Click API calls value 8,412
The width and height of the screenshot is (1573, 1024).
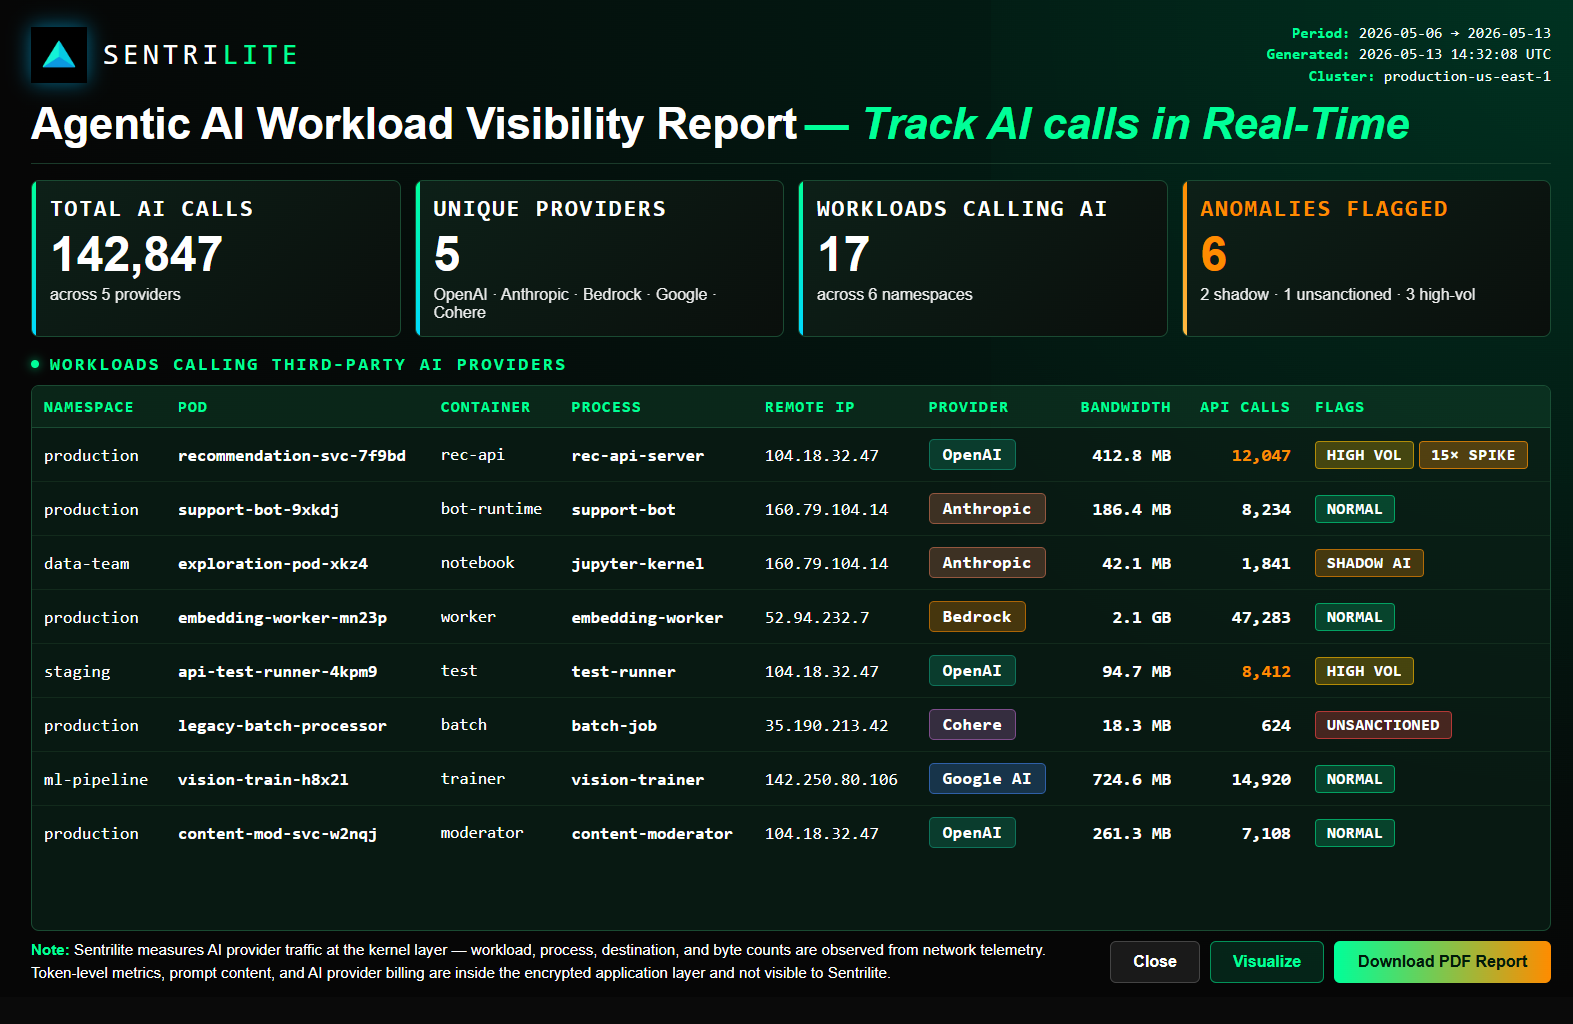1266,672
